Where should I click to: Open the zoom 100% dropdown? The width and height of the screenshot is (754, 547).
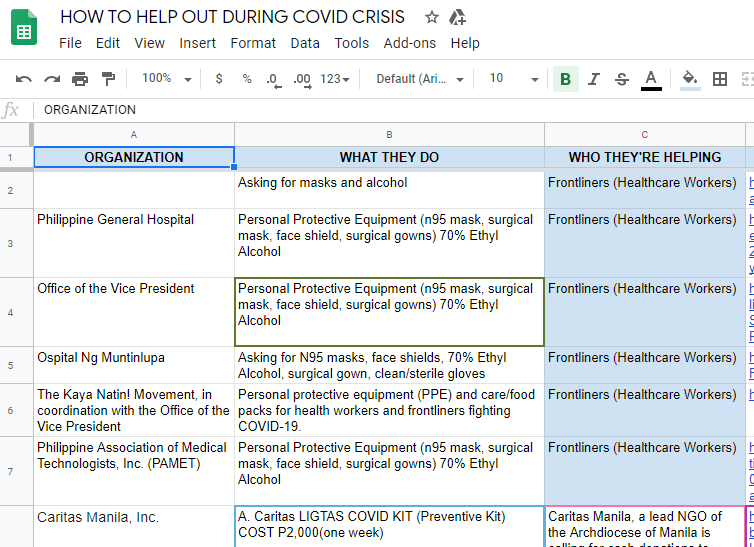[x=166, y=79]
